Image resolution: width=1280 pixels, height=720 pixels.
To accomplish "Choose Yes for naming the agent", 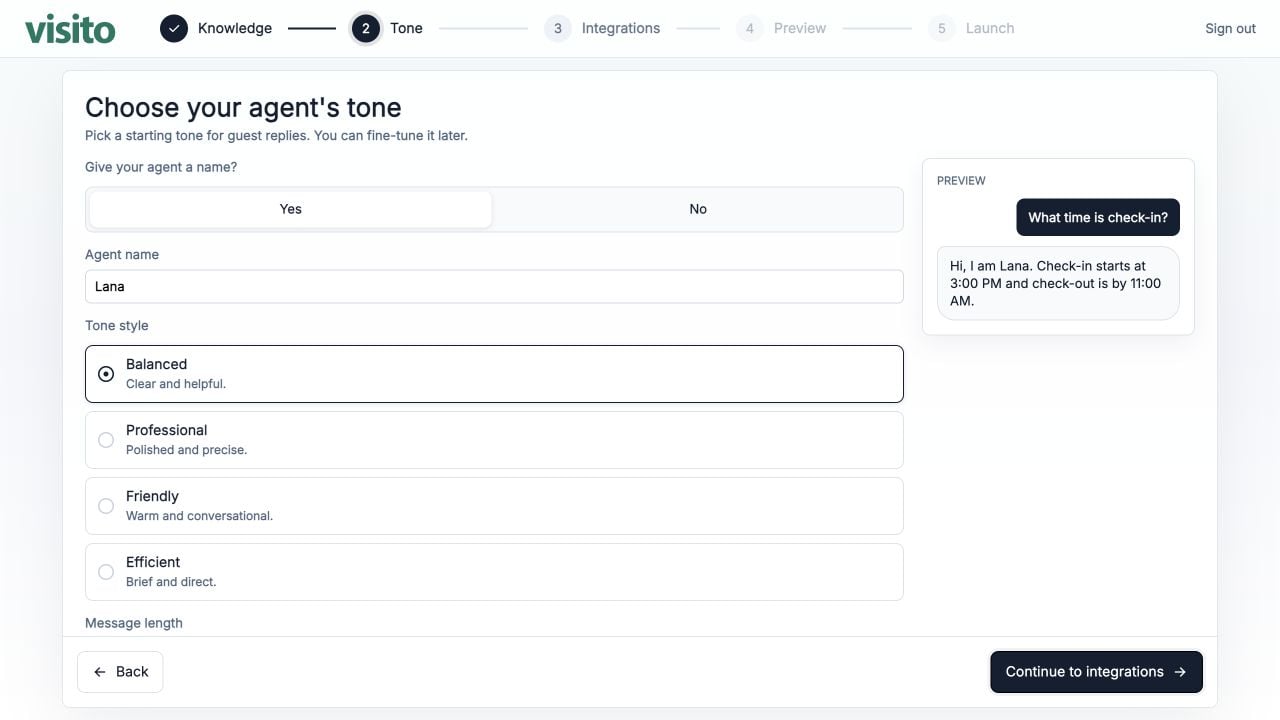I will pos(290,209).
